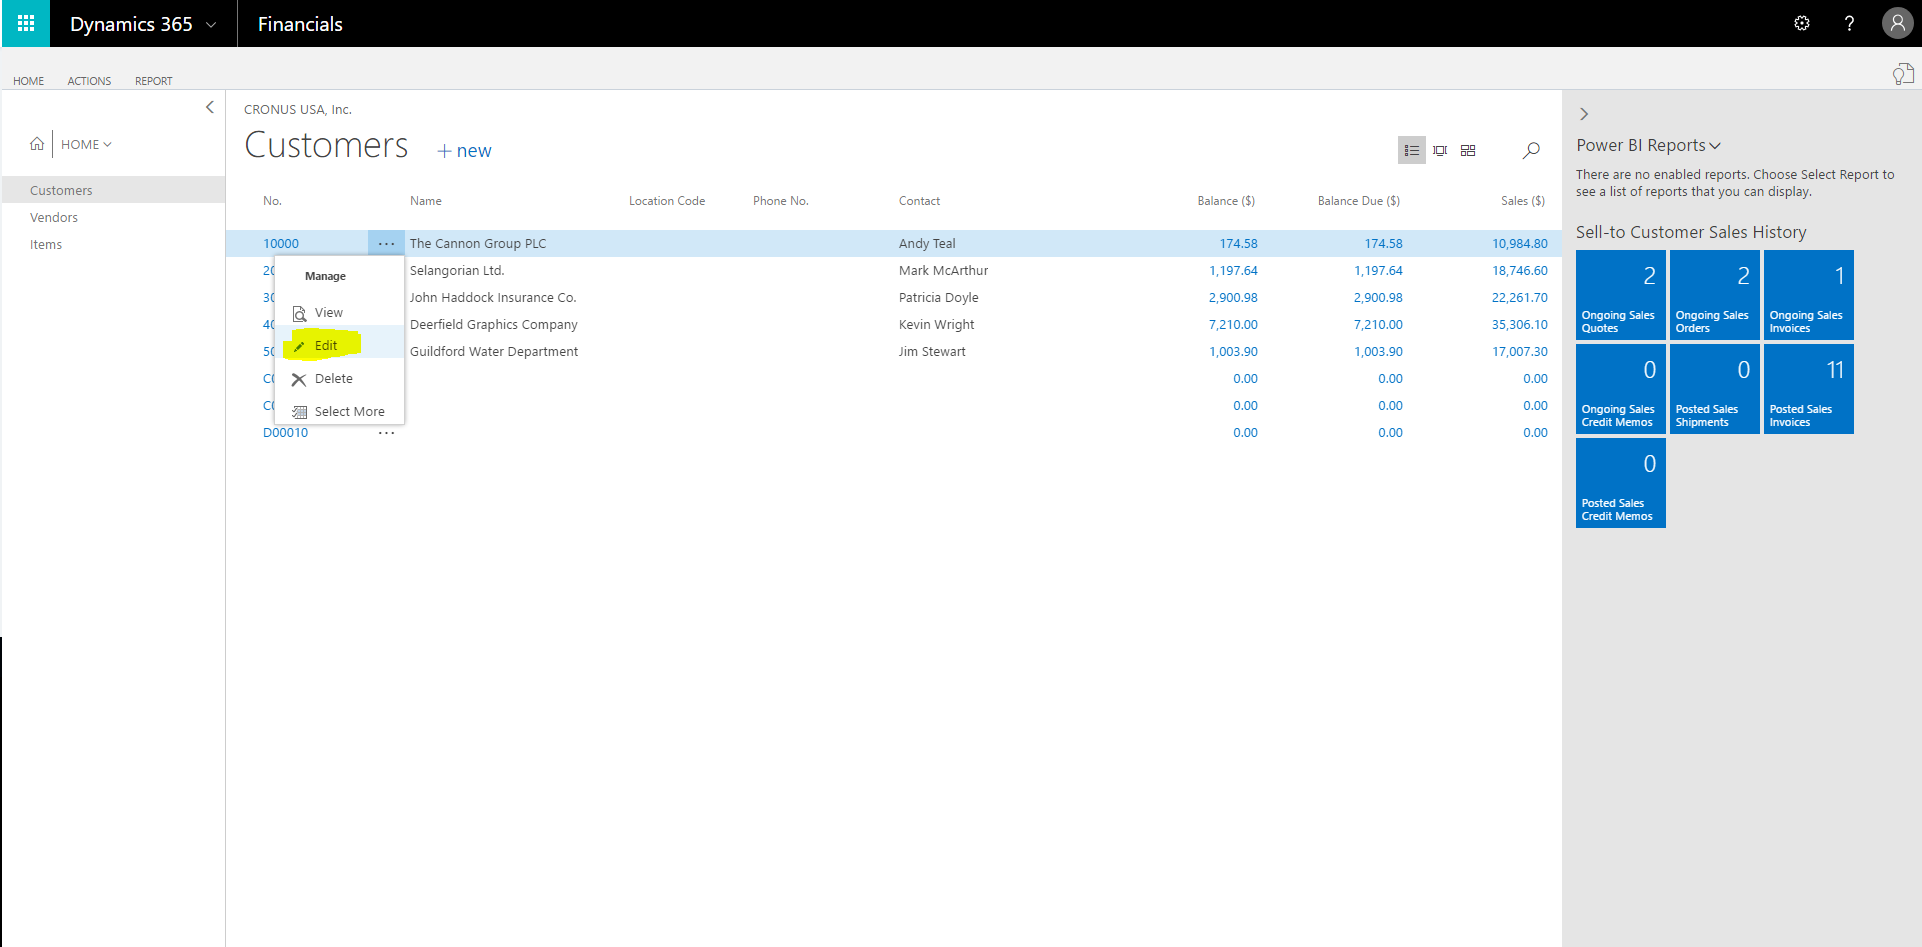The height and width of the screenshot is (947, 1922).
Task: Open the user account avatar
Action: 1897,23
